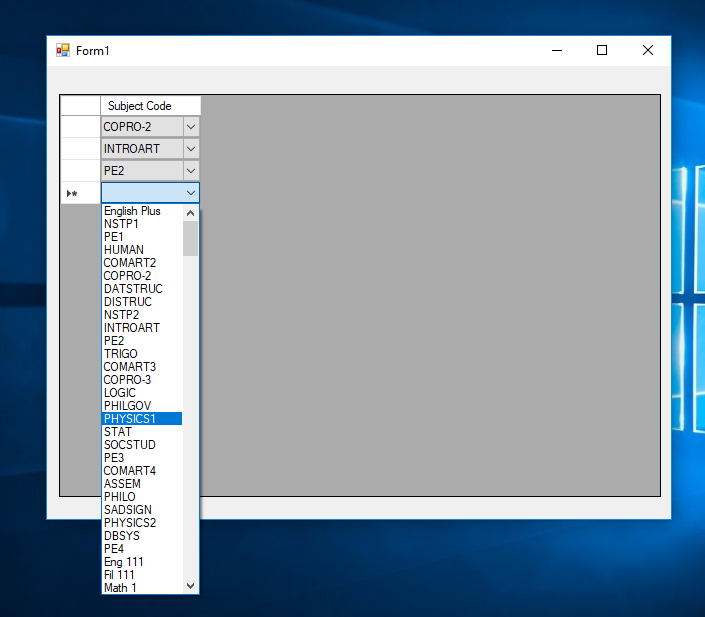Select COMART2 in the list
Image resolution: width=705 pixels, height=617 pixels.
[x=142, y=263]
